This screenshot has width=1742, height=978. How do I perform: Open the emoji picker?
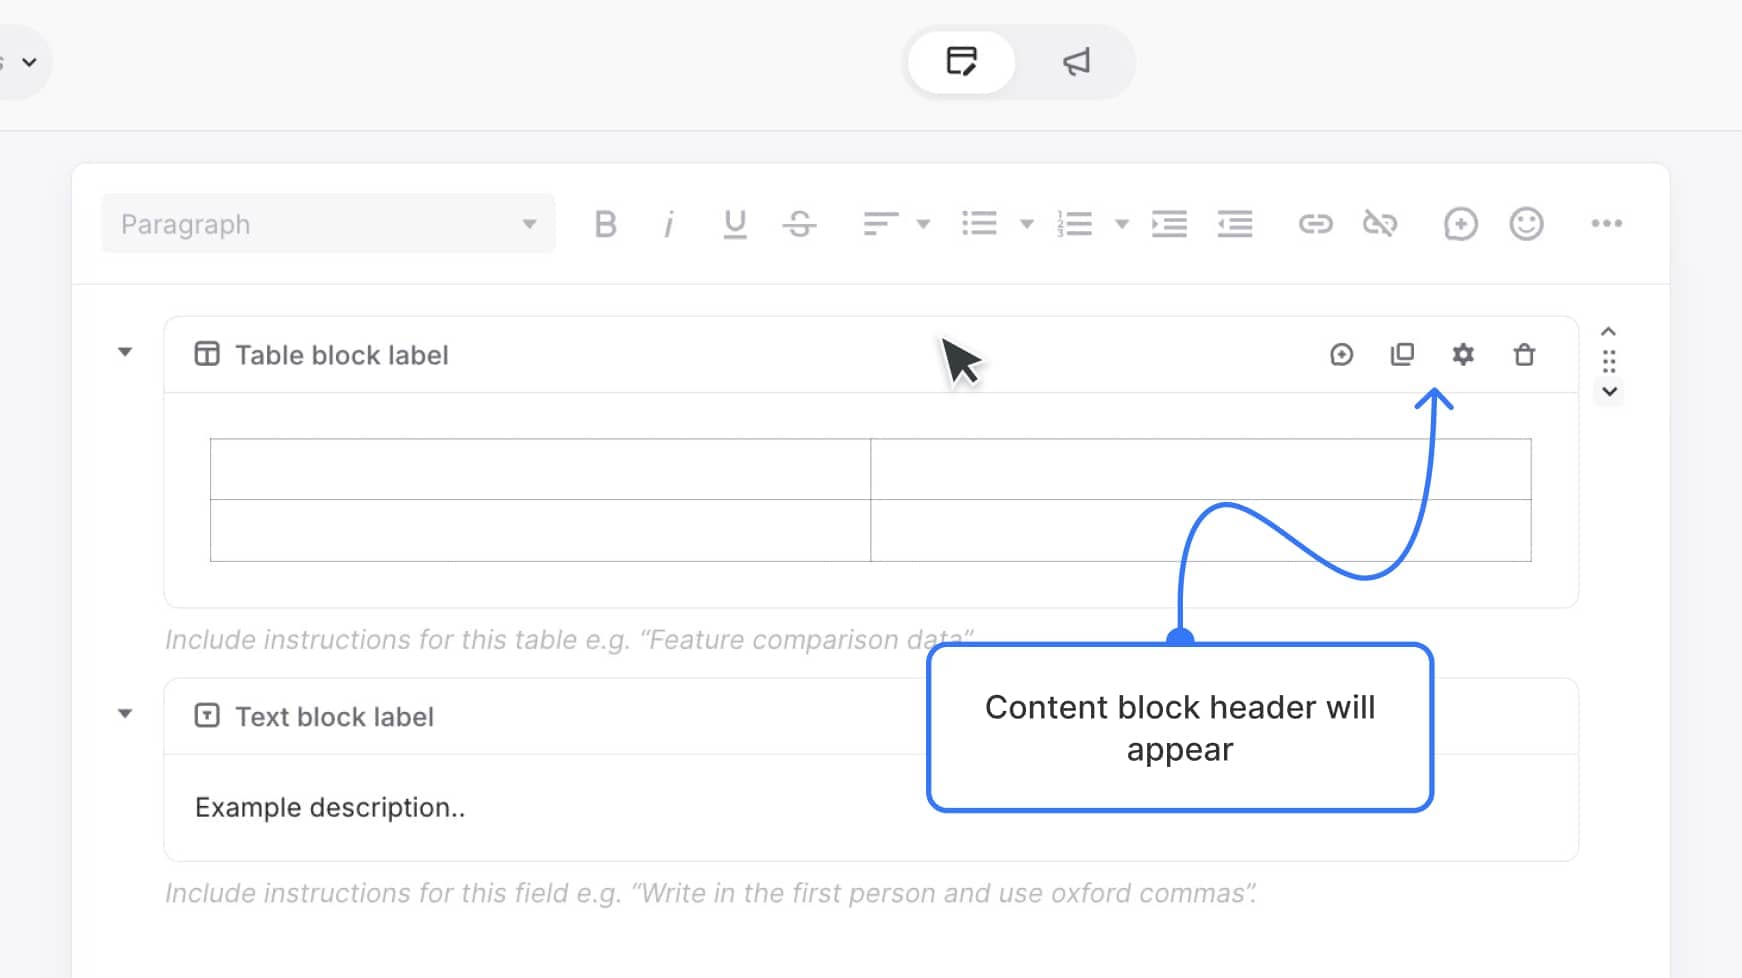click(x=1526, y=224)
